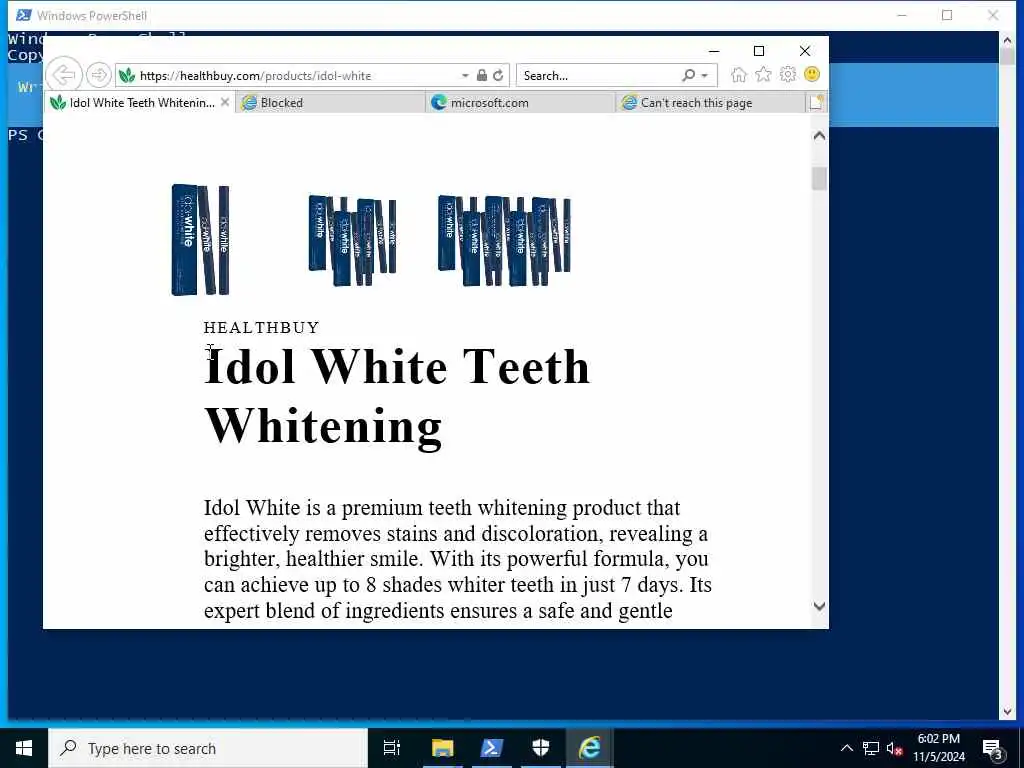This screenshot has width=1024, height=768.
Task: Maximize the Windows PowerShell window
Action: (x=947, y=15)
